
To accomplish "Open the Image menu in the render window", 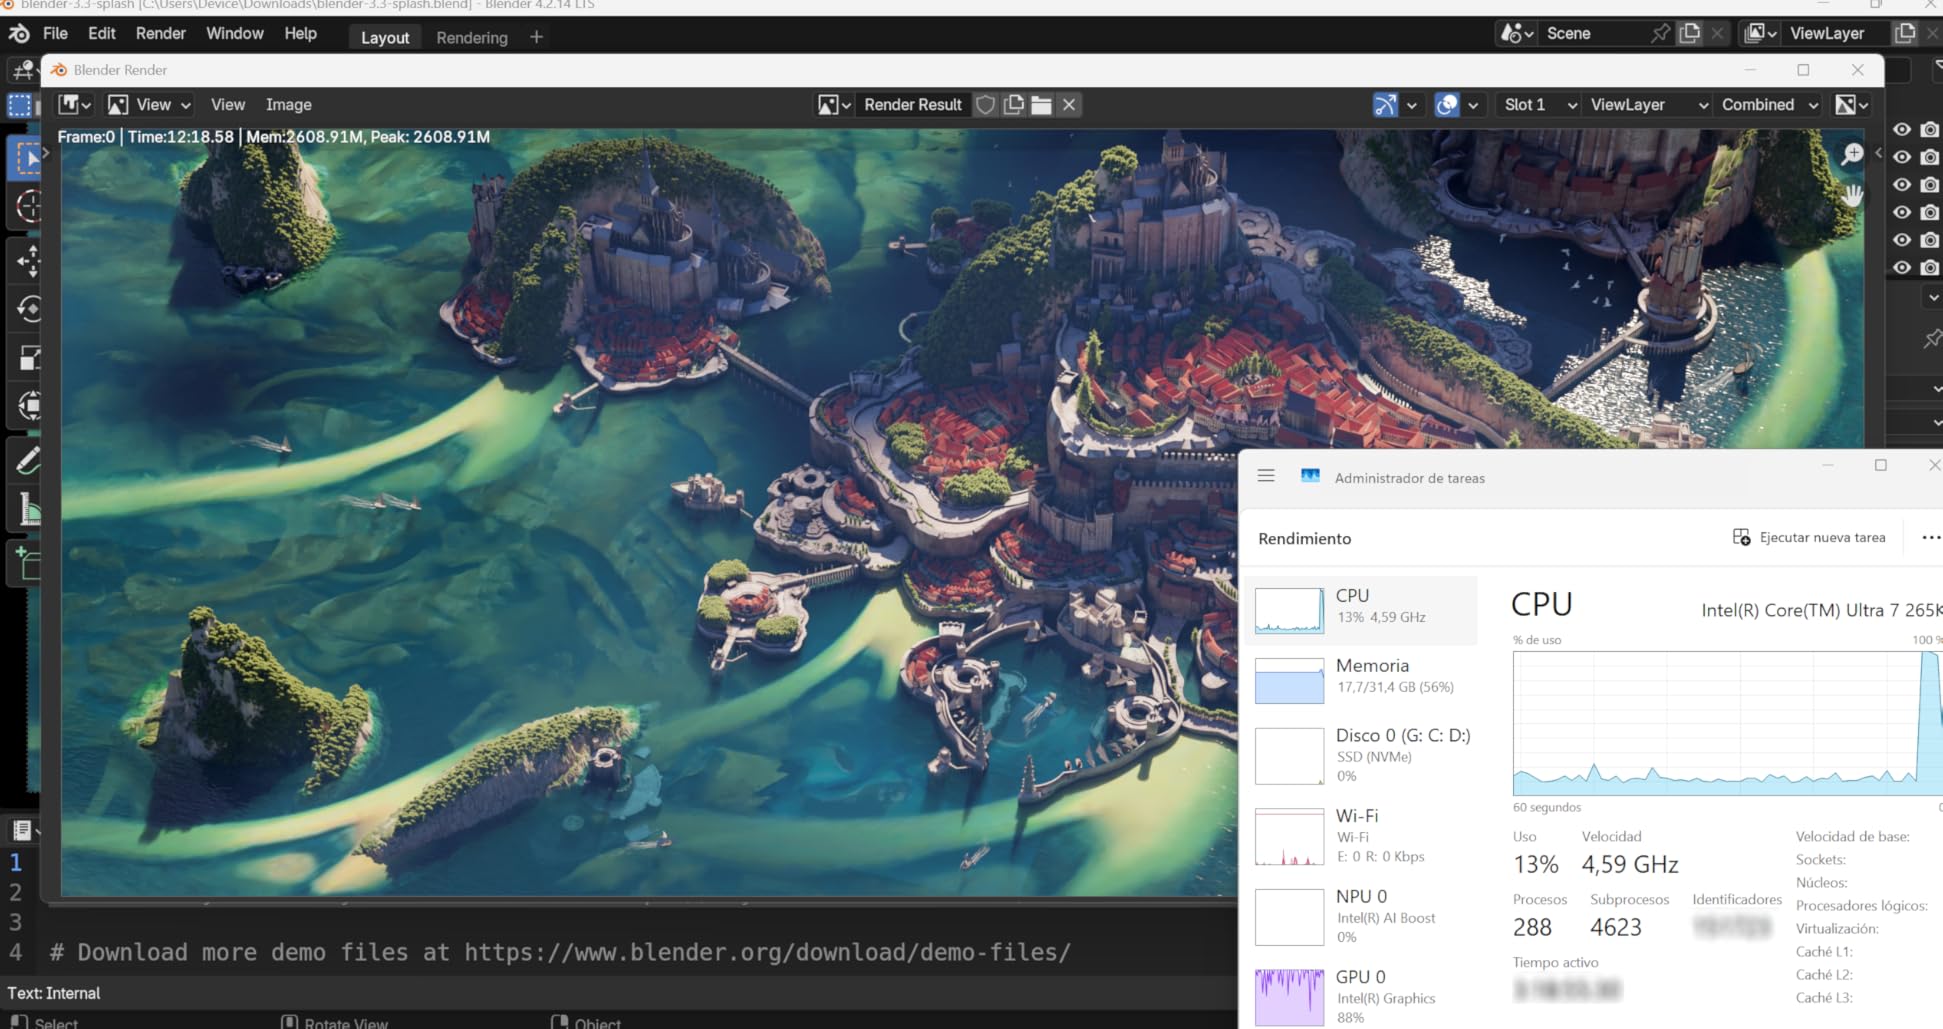I will click(x=288, y=105).
